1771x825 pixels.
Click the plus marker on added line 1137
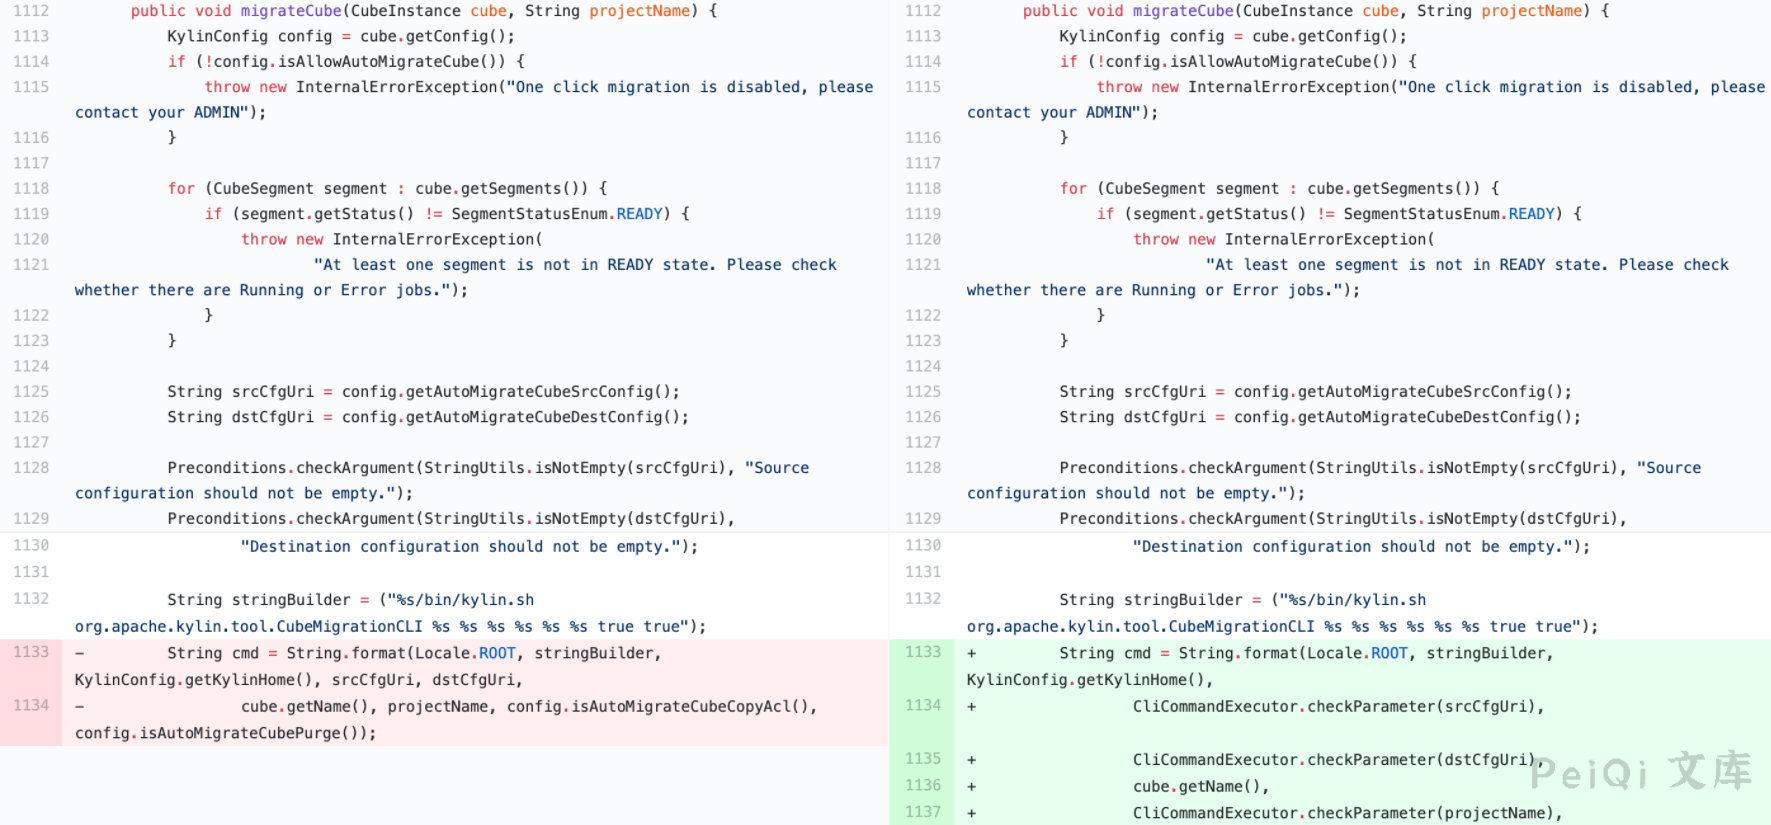pyautogui.click(x=971, y=813)
